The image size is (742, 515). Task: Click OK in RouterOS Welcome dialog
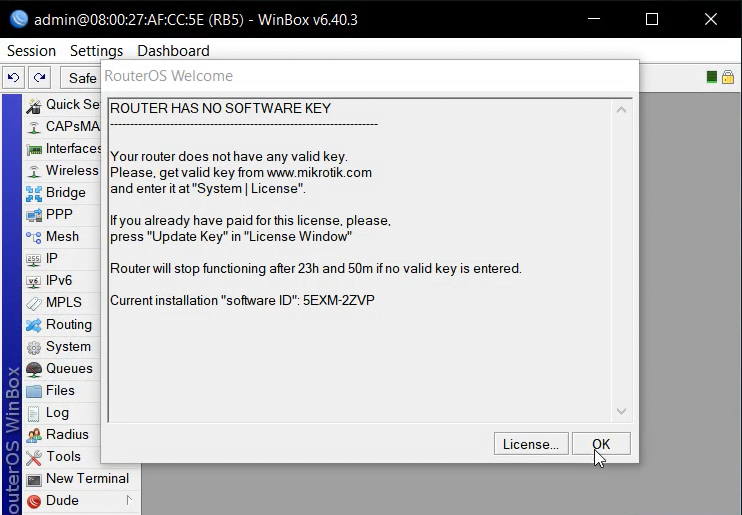coord(601,444)
